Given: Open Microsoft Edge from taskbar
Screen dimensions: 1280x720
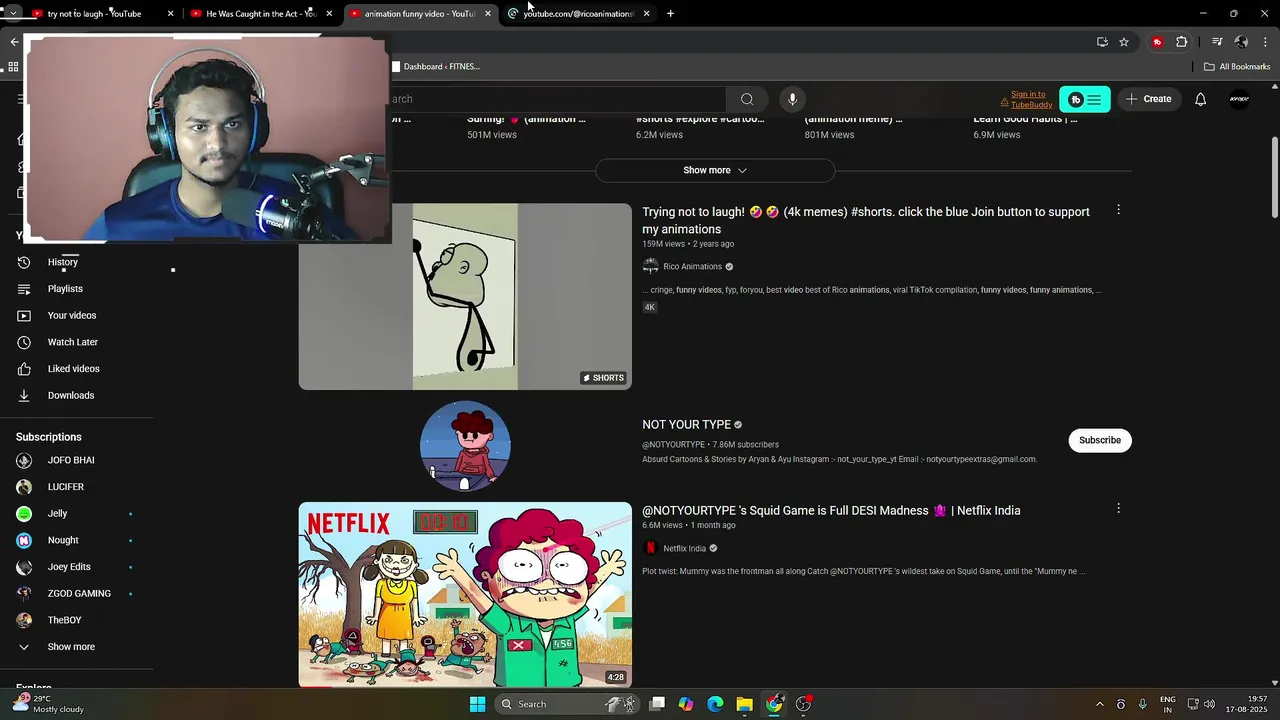Looking at the screenshot, I should (715, 704).
